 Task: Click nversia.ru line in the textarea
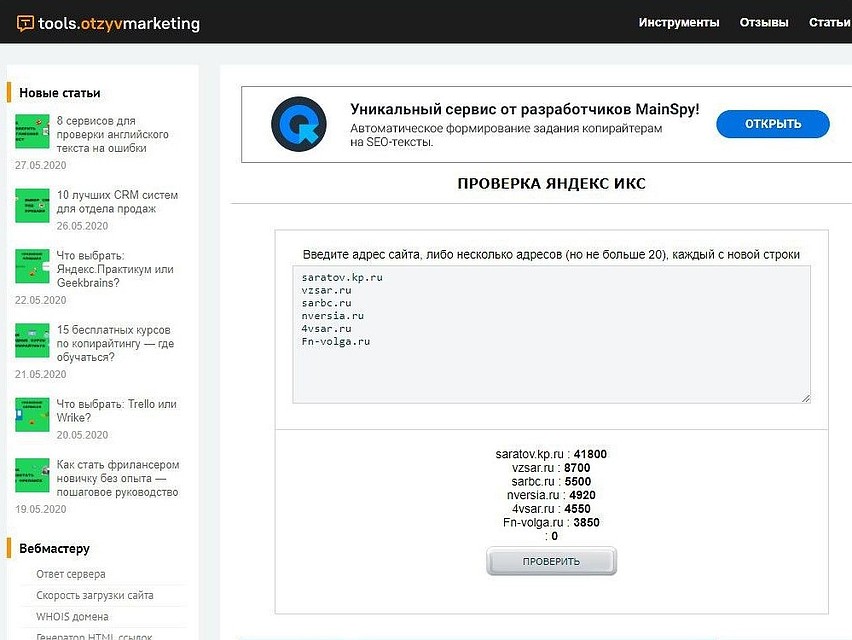pyautogui.click(x=333, y=316)
